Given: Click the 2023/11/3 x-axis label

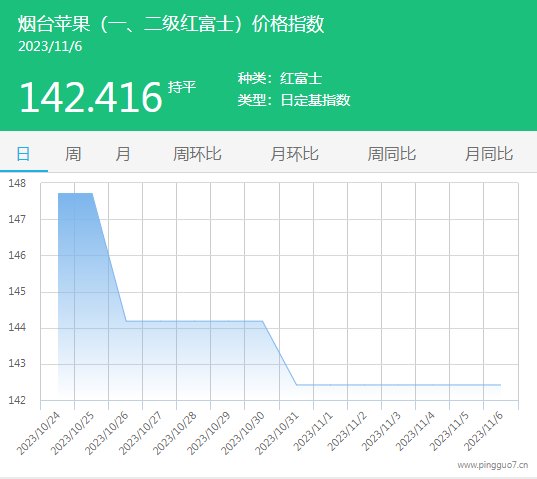Looking at the screenshot, I should click(x=381, y=431).
